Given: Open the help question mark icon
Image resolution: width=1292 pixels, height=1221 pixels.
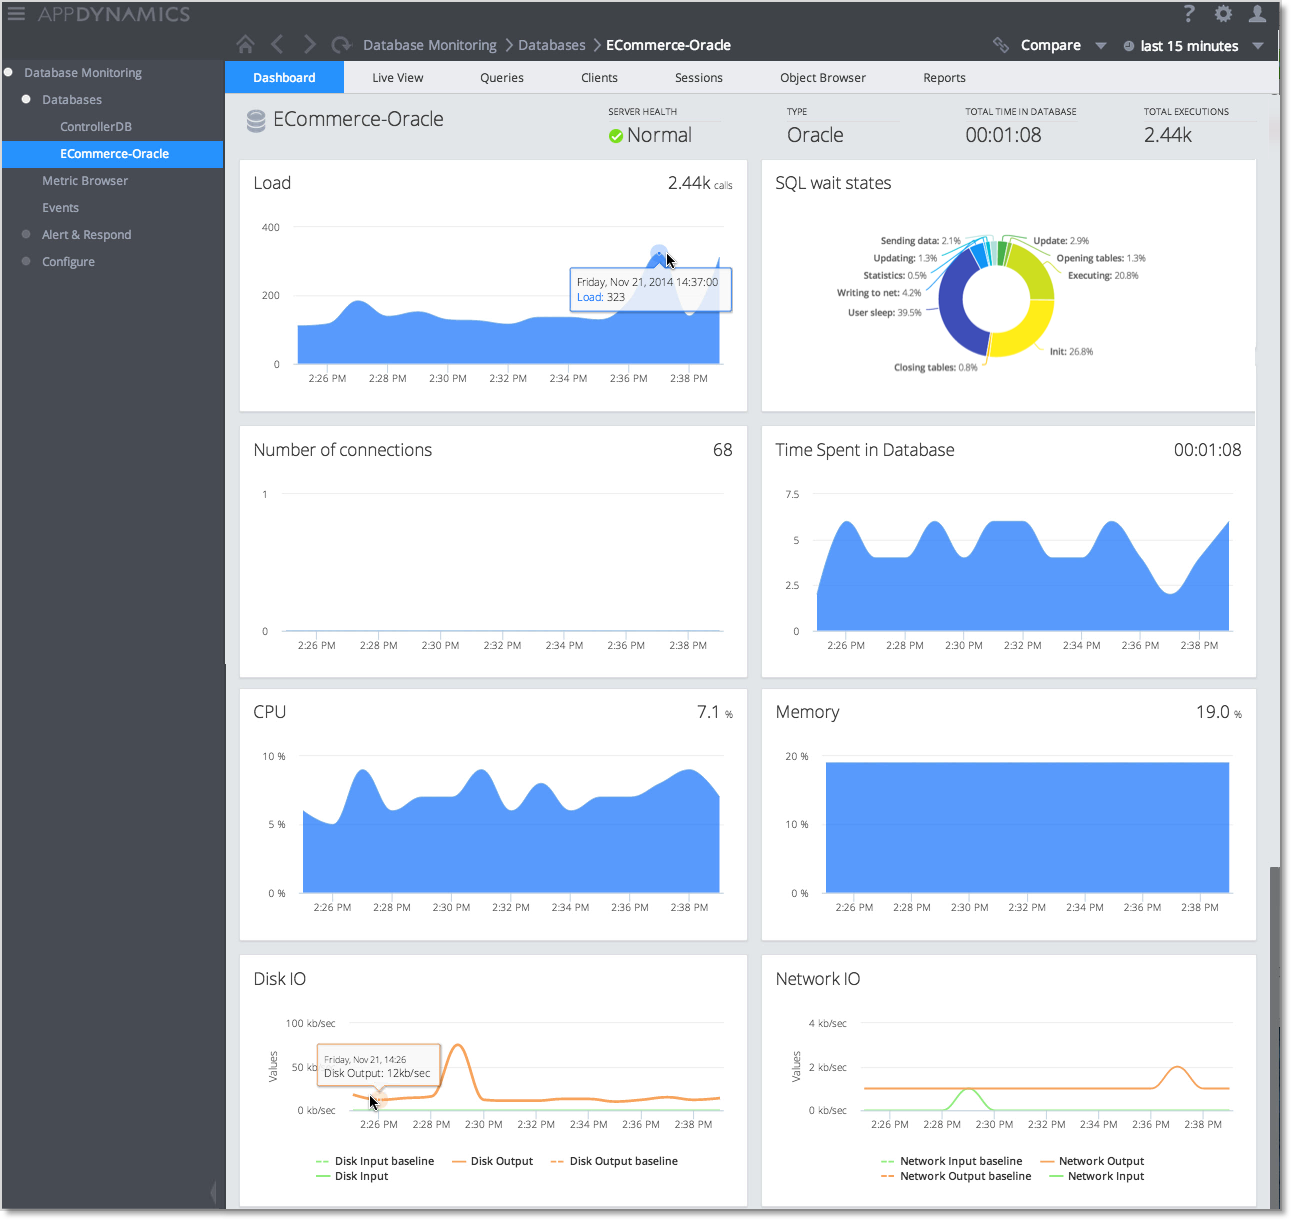Looking at the screenshot, I should [1189, 14].
